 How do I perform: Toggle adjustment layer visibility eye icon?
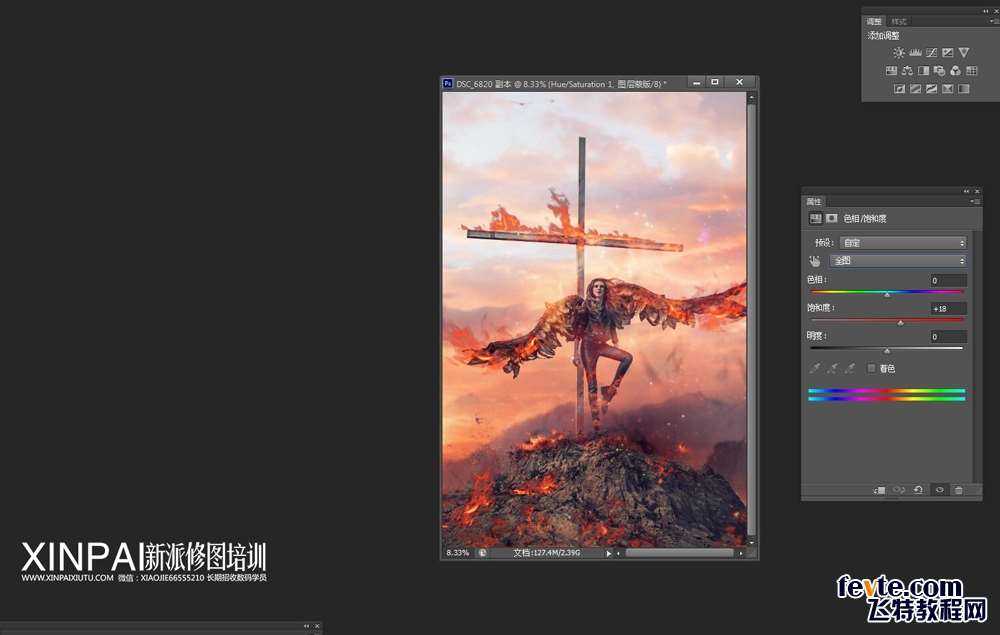[939, 490]
